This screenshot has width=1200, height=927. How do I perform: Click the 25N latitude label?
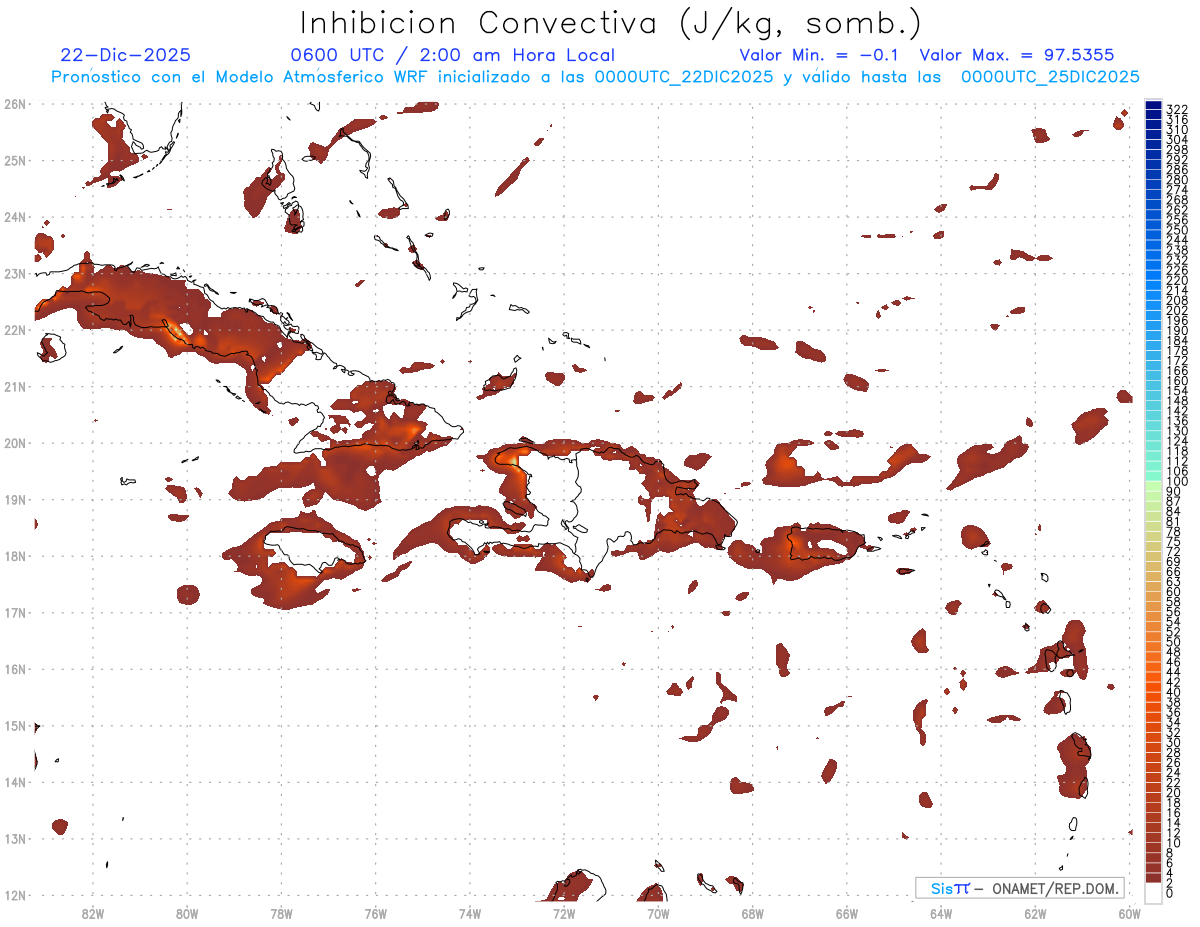coord(14,160)
